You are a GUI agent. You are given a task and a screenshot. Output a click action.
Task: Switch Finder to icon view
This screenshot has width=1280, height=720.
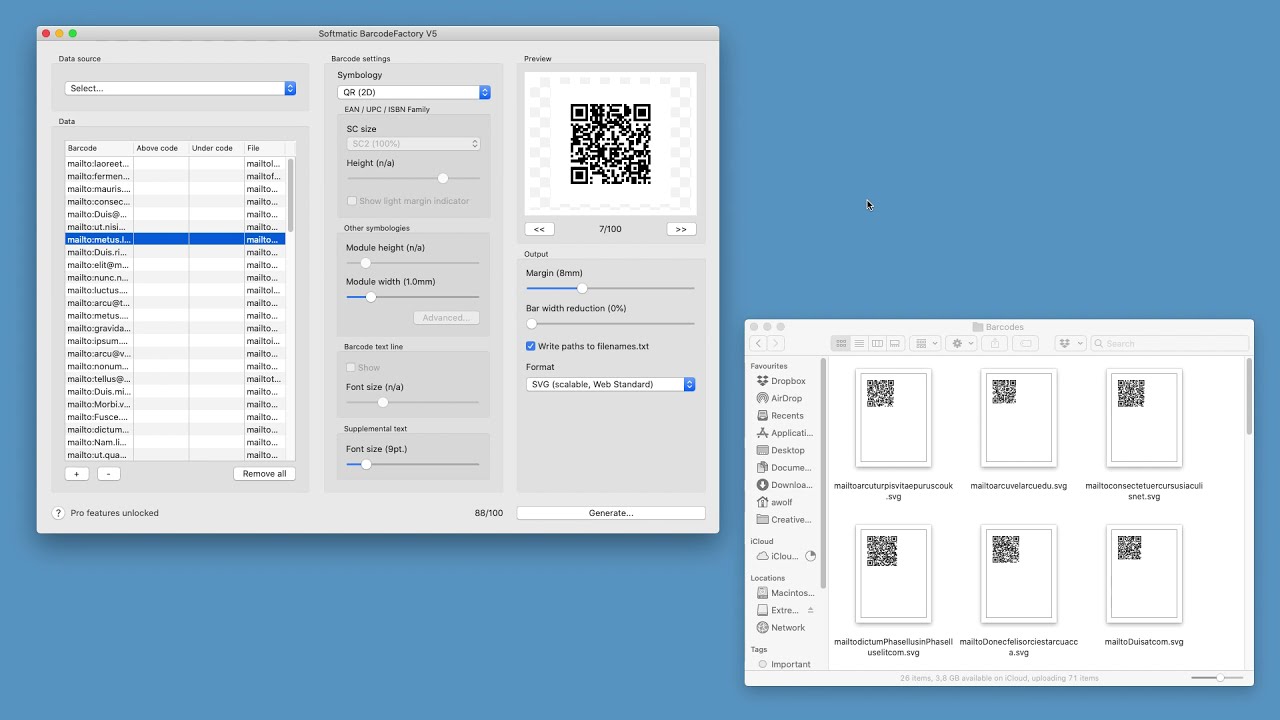click(841, 343)
